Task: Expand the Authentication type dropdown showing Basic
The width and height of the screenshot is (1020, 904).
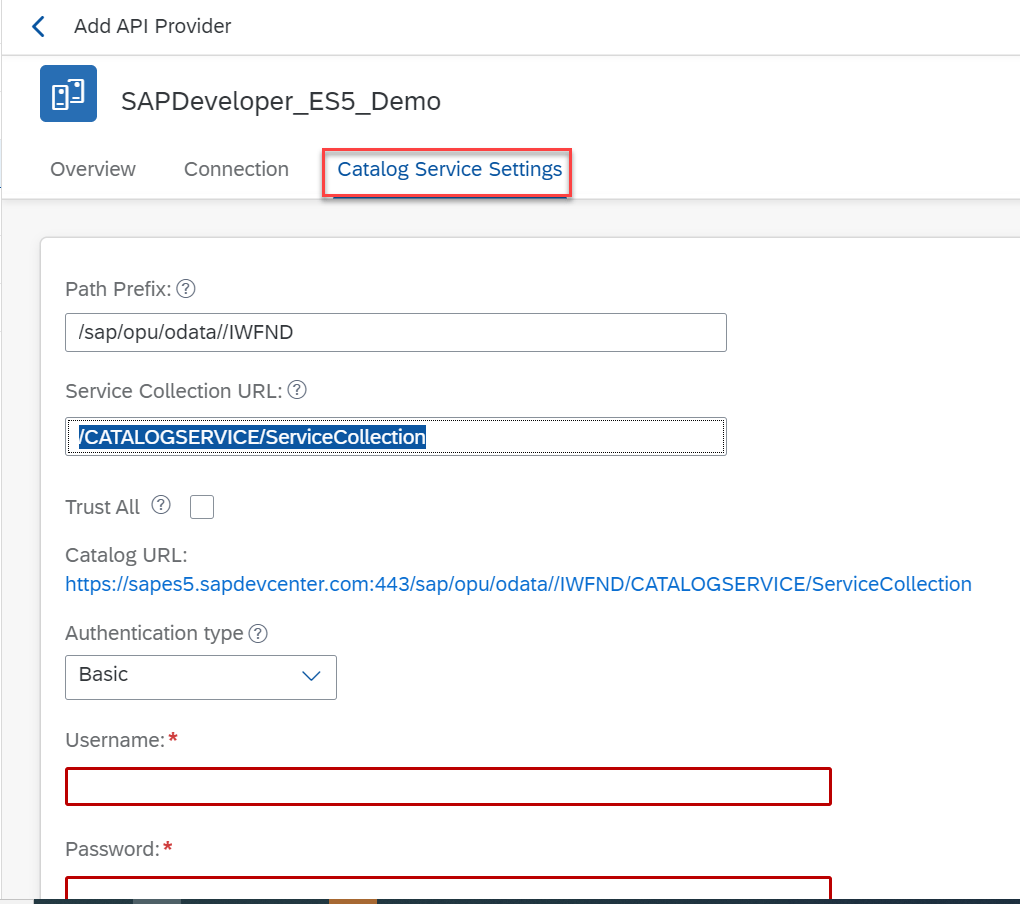Action: pyautogui.click(x=201, y=676)
